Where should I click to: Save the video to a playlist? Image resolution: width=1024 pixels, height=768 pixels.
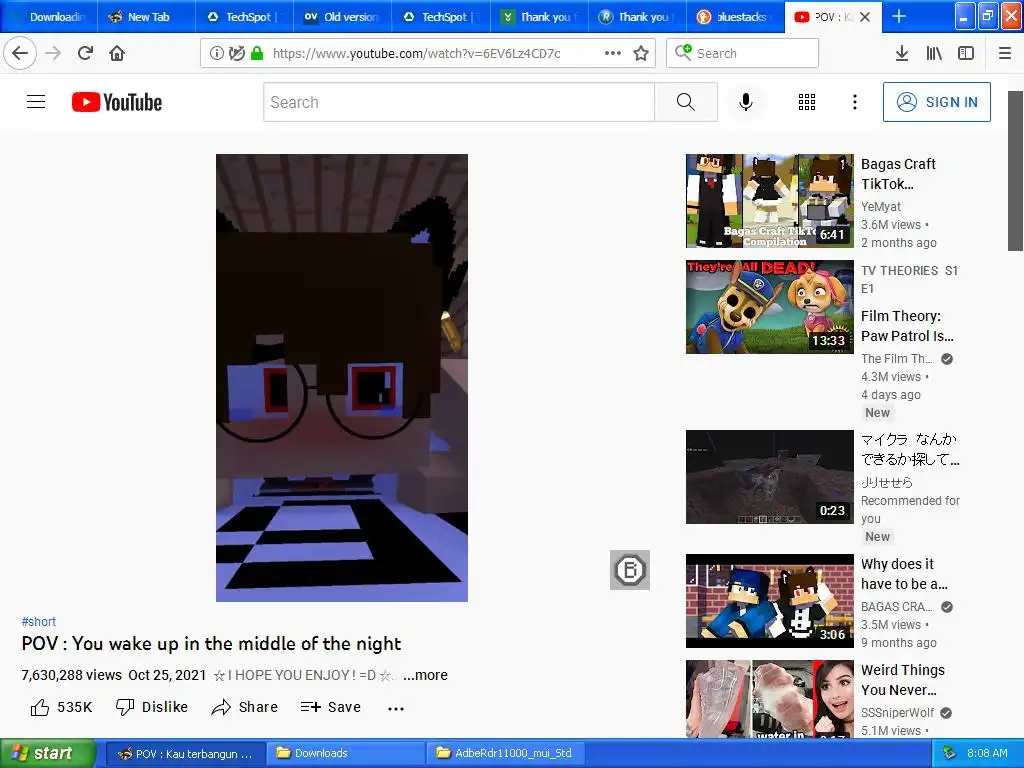[330, 707]
